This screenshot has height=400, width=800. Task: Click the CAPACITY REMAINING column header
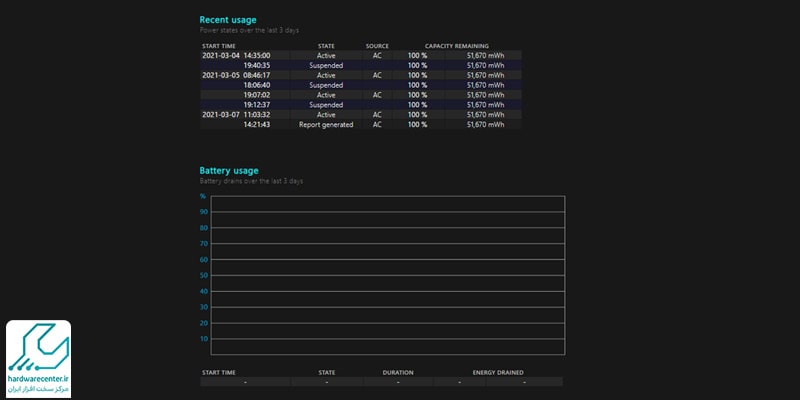click(457, 46)
